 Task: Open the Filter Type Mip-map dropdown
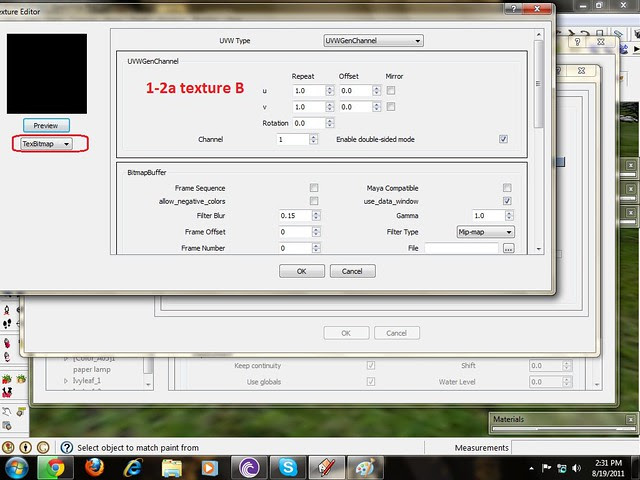click(485, 232)
